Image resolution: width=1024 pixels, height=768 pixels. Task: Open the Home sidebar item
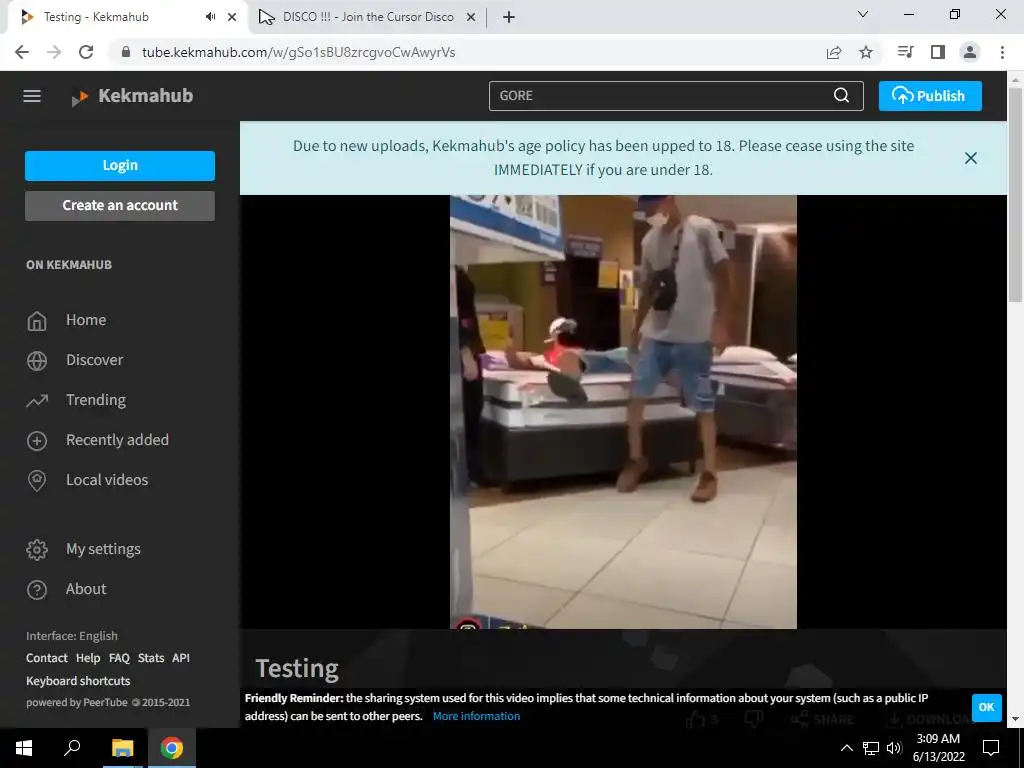[x=86, y=320]
